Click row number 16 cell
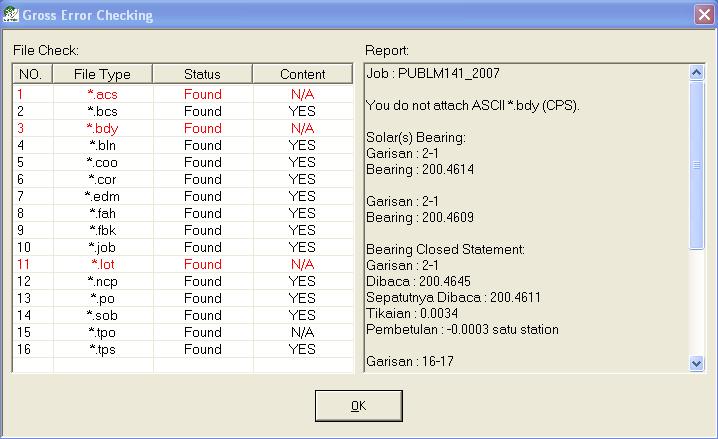718x439 pixels. click(33, 349)
